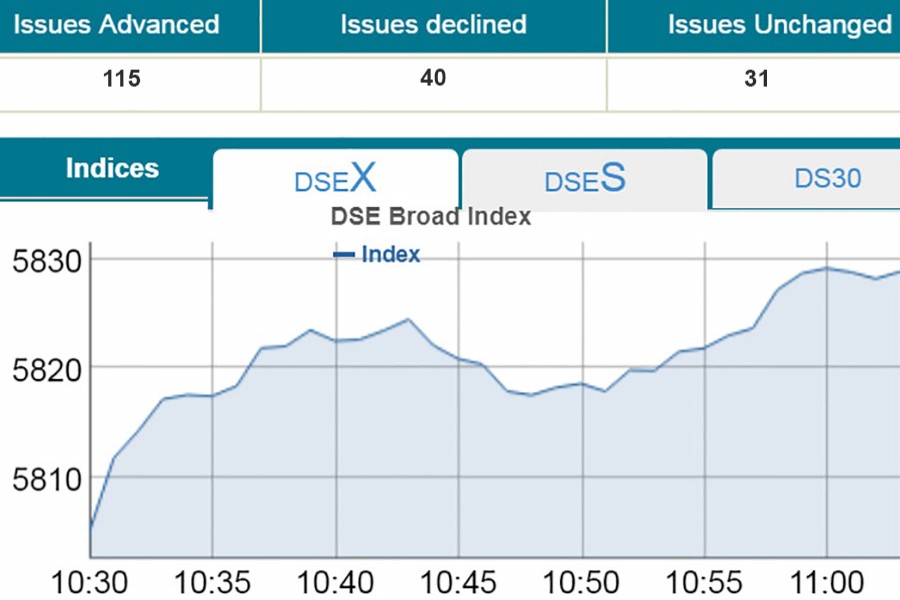Select the 31 unchanged issues value

tap(757, 79)
